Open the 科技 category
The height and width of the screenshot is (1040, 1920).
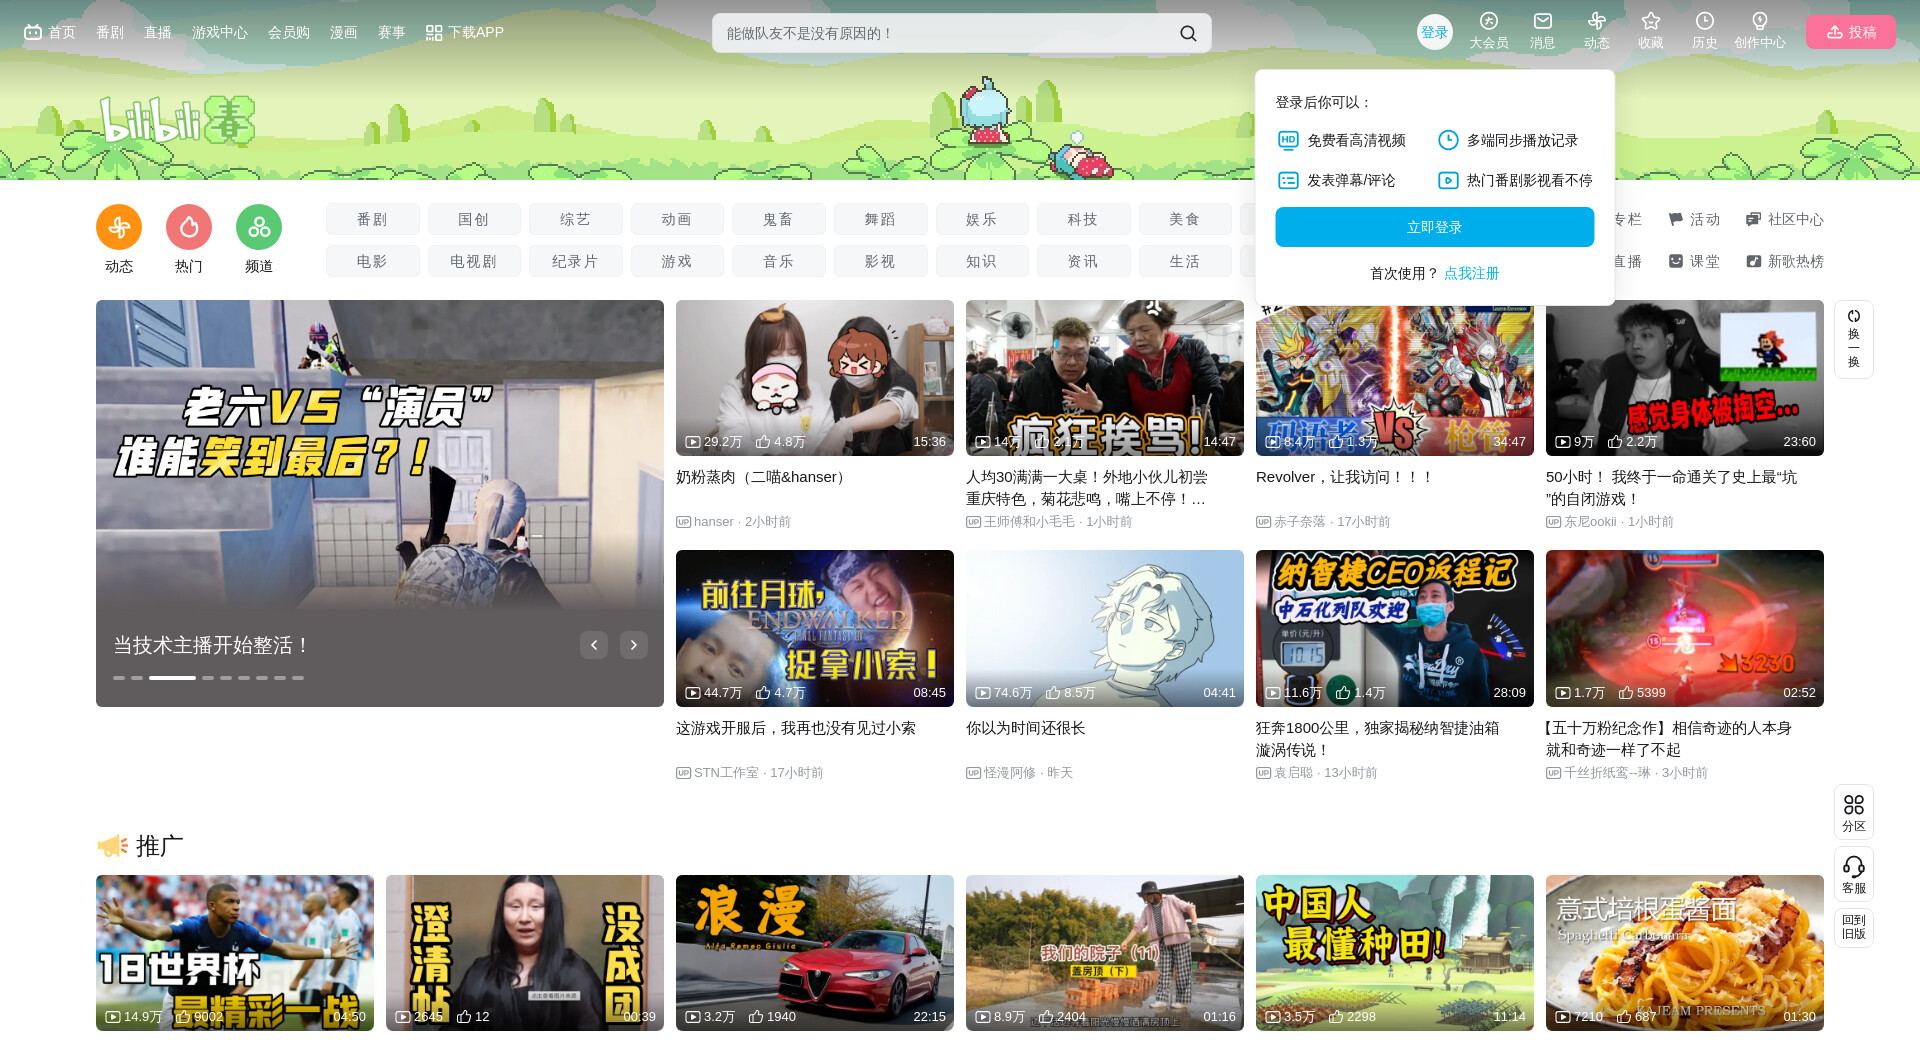1084,219
